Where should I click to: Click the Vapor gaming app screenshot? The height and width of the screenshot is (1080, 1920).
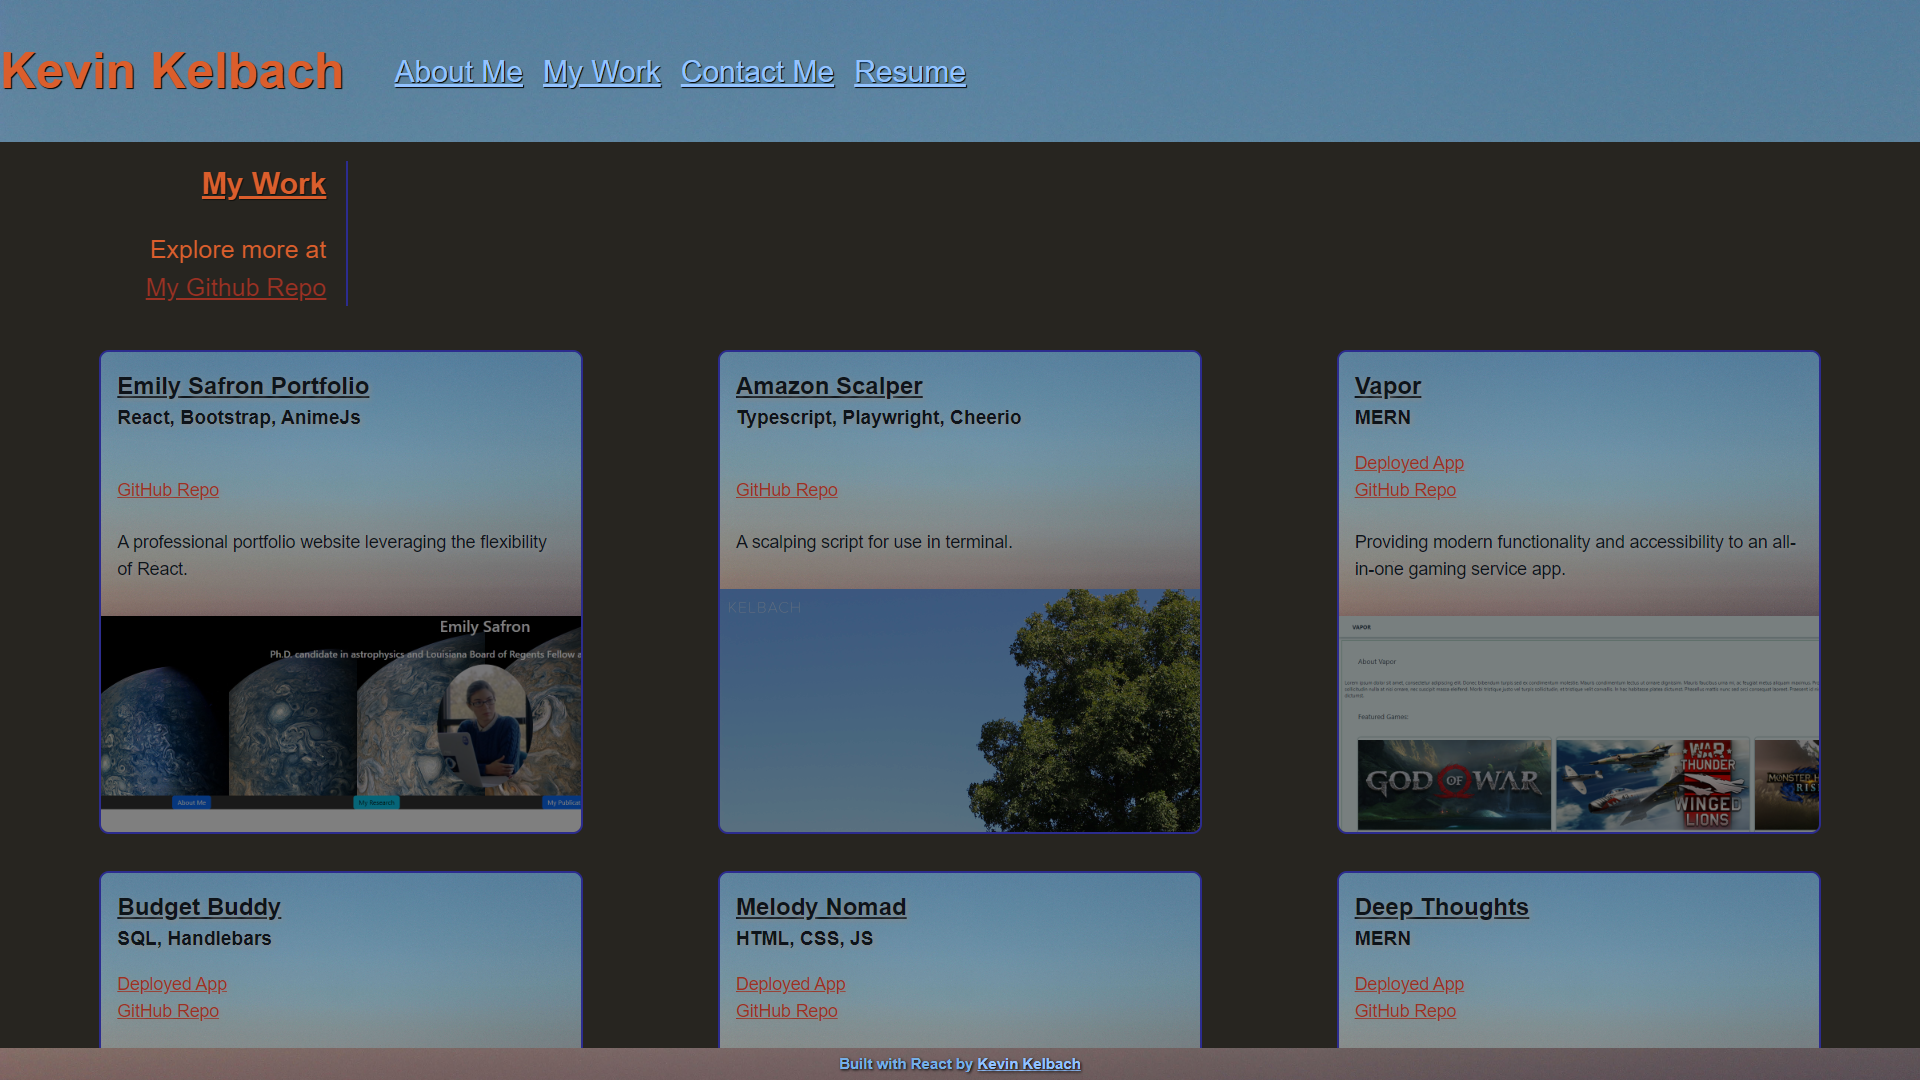pos(1578,722)
